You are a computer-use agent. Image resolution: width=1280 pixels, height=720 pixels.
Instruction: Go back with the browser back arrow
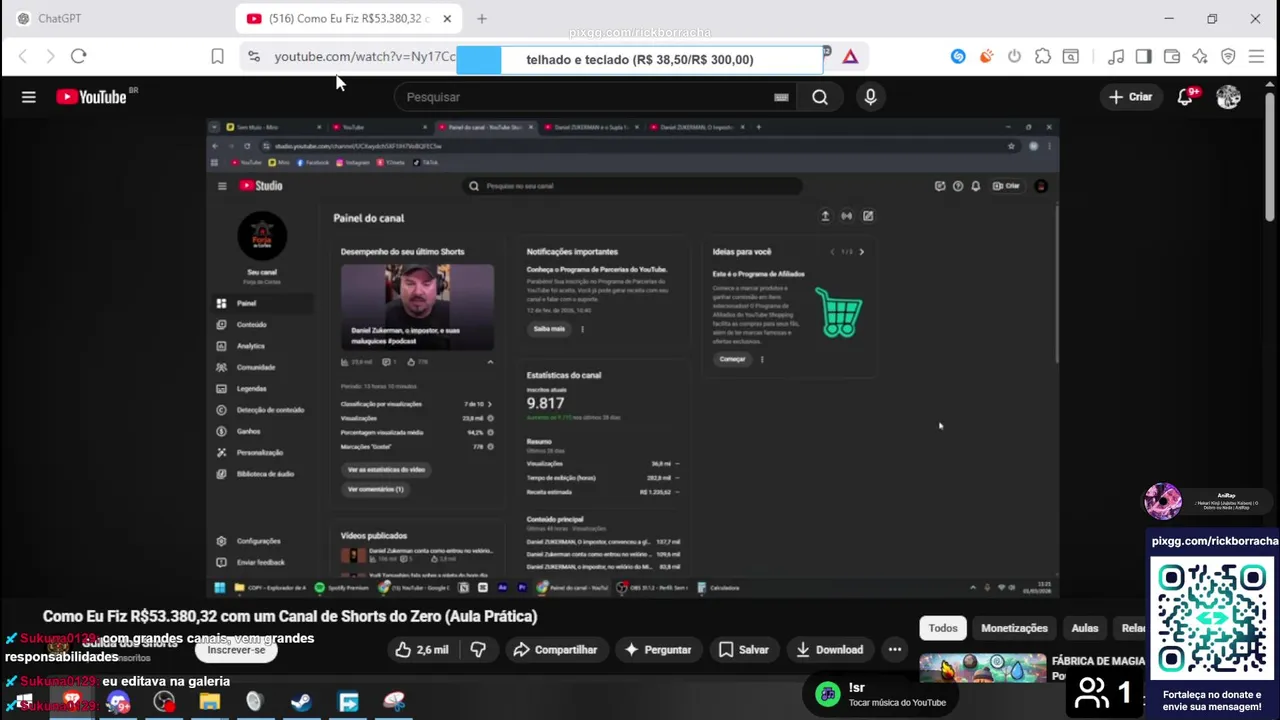click(x=22, y=56)
